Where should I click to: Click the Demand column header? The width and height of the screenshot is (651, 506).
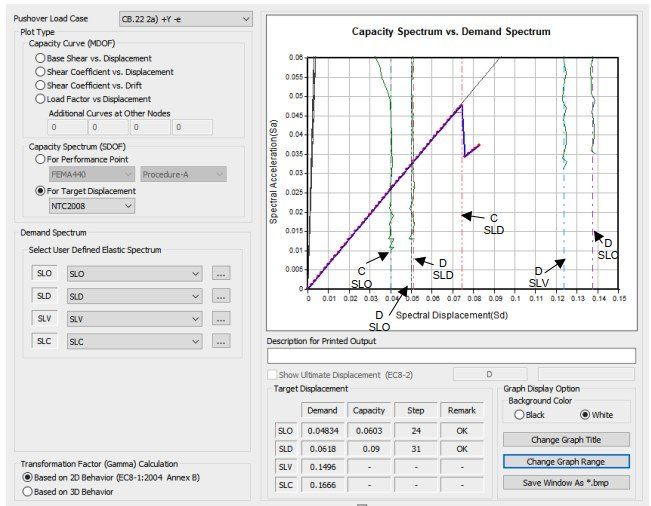pos(323,410)
